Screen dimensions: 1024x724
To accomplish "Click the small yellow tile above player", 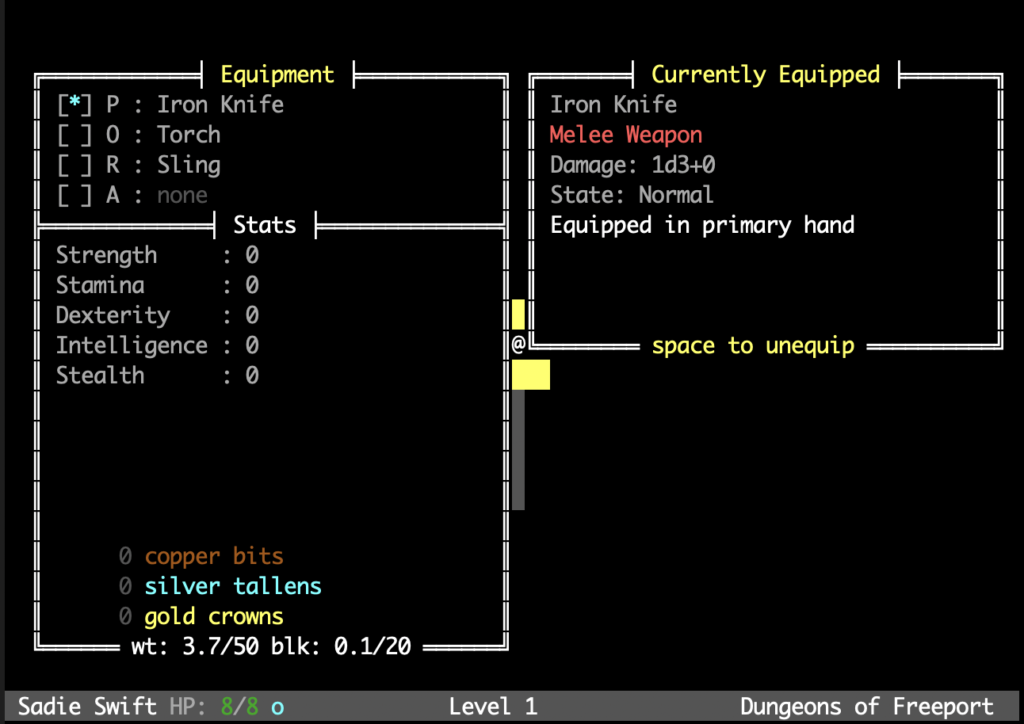I will 518,314.
